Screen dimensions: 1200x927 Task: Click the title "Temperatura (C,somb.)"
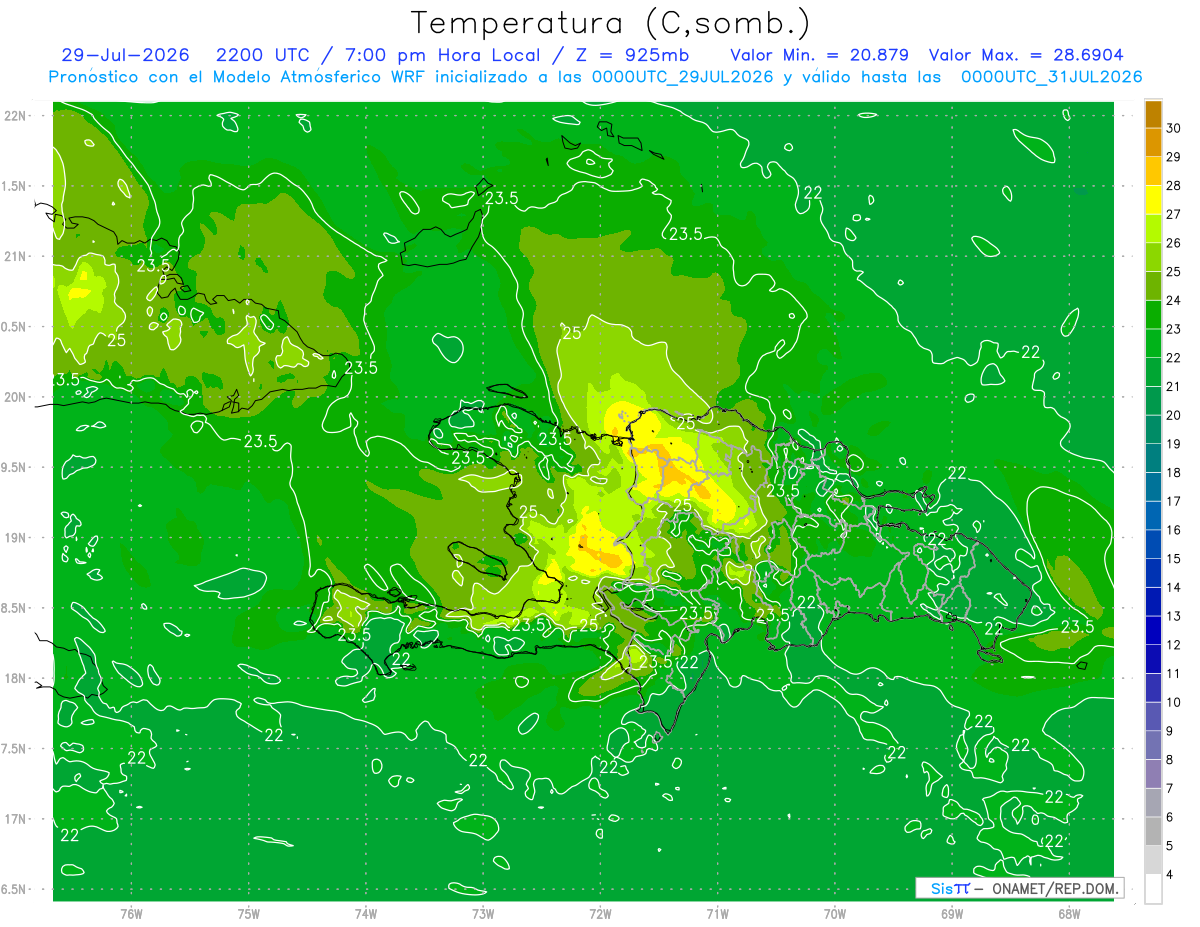tap(610, 24)
